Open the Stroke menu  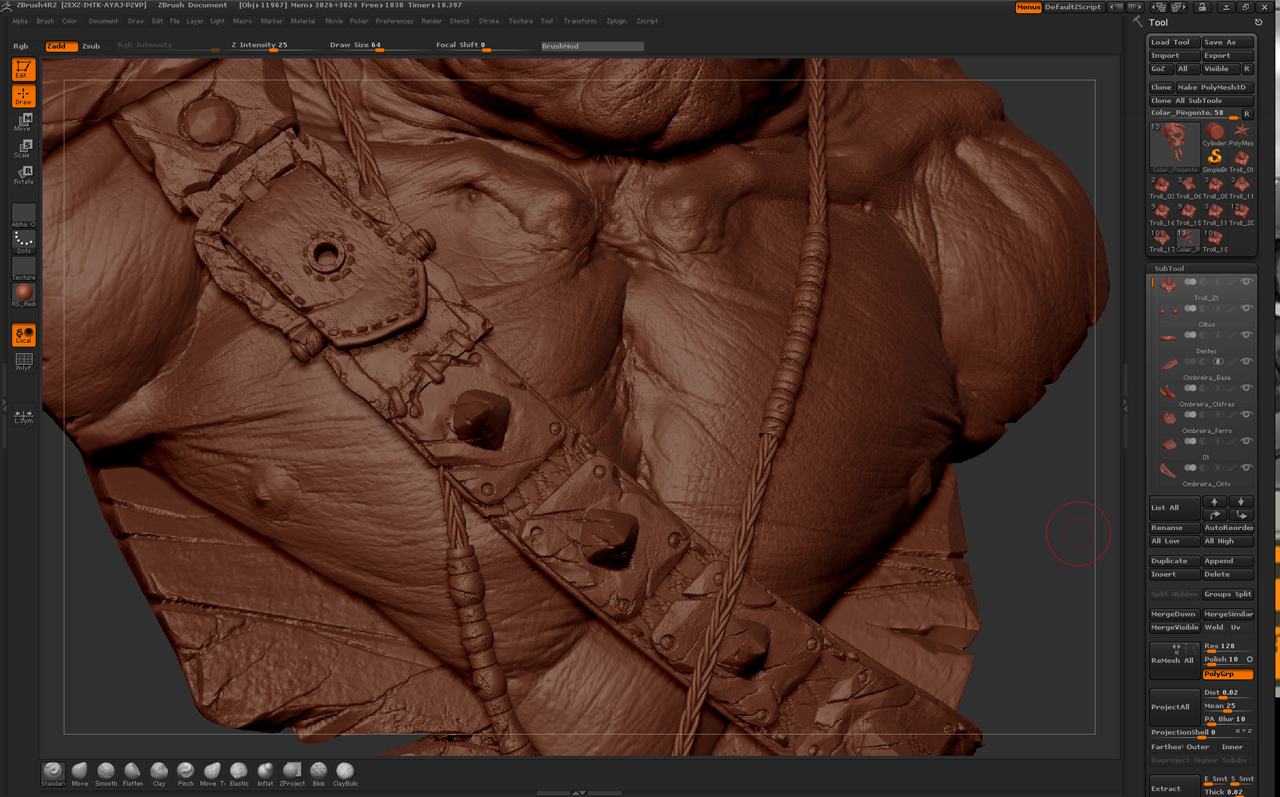[x=489, y=21]
